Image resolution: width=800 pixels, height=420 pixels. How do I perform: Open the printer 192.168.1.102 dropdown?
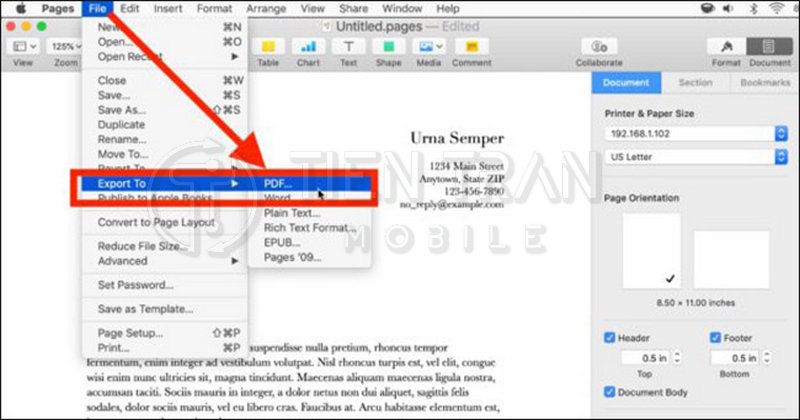point(696,134)
